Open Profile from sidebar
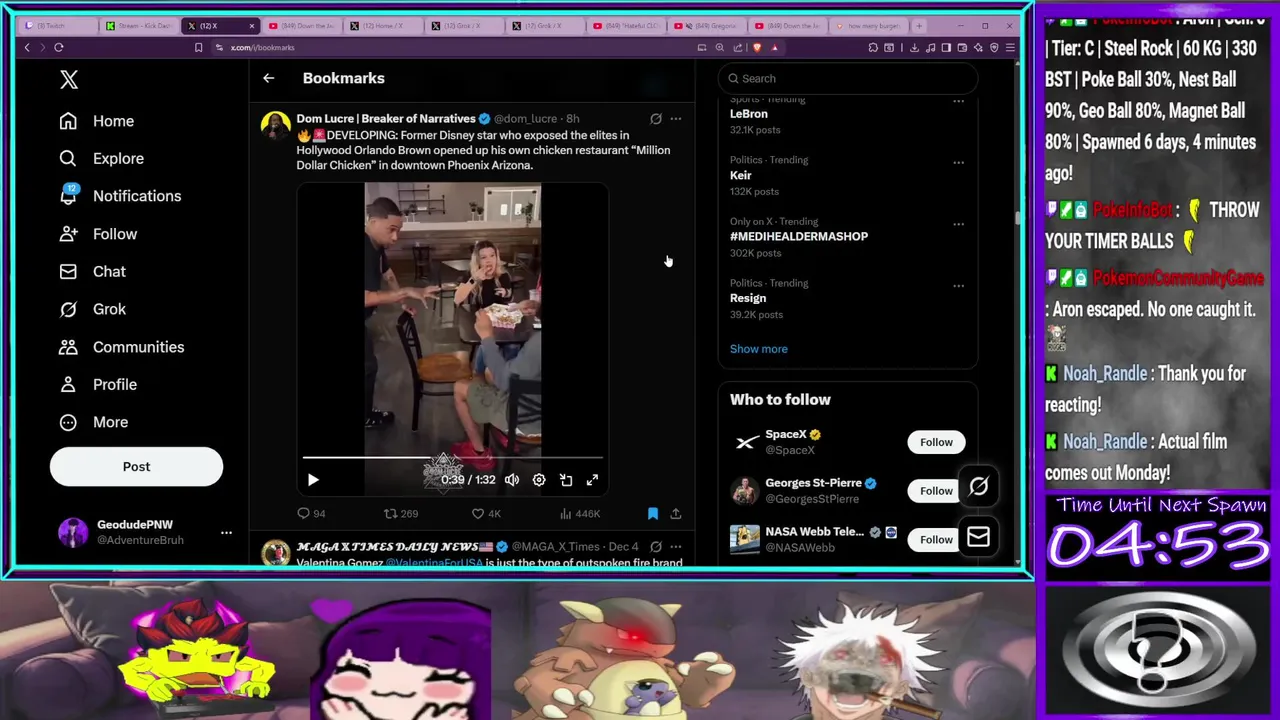Screen dimensions: 1280x720 (x=98, y=384)
